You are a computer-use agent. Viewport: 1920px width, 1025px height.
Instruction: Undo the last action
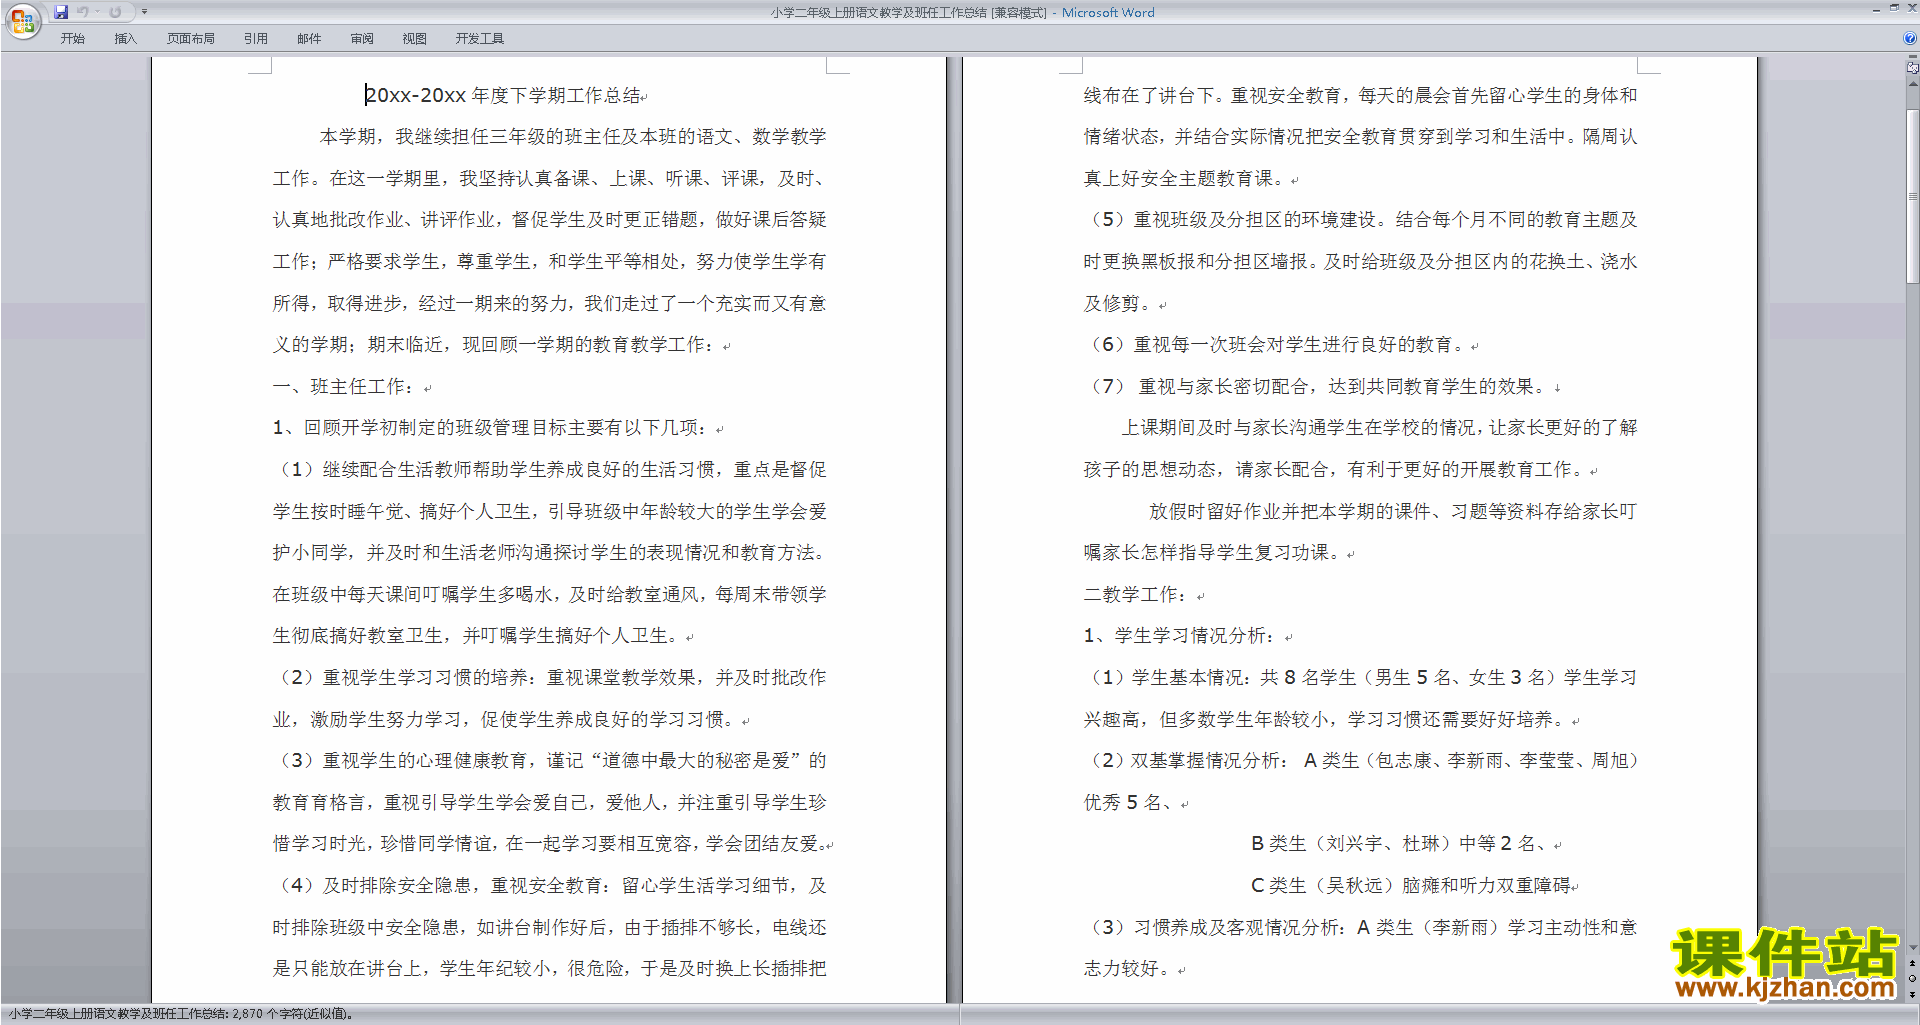coord(83,12)
